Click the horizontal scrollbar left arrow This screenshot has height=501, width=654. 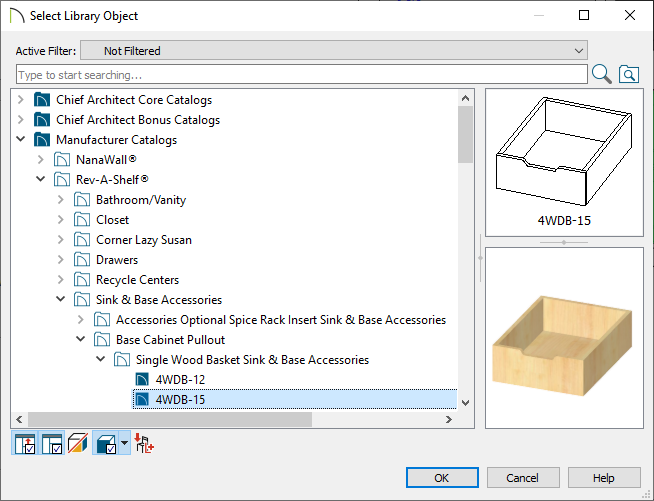(19, 419)
